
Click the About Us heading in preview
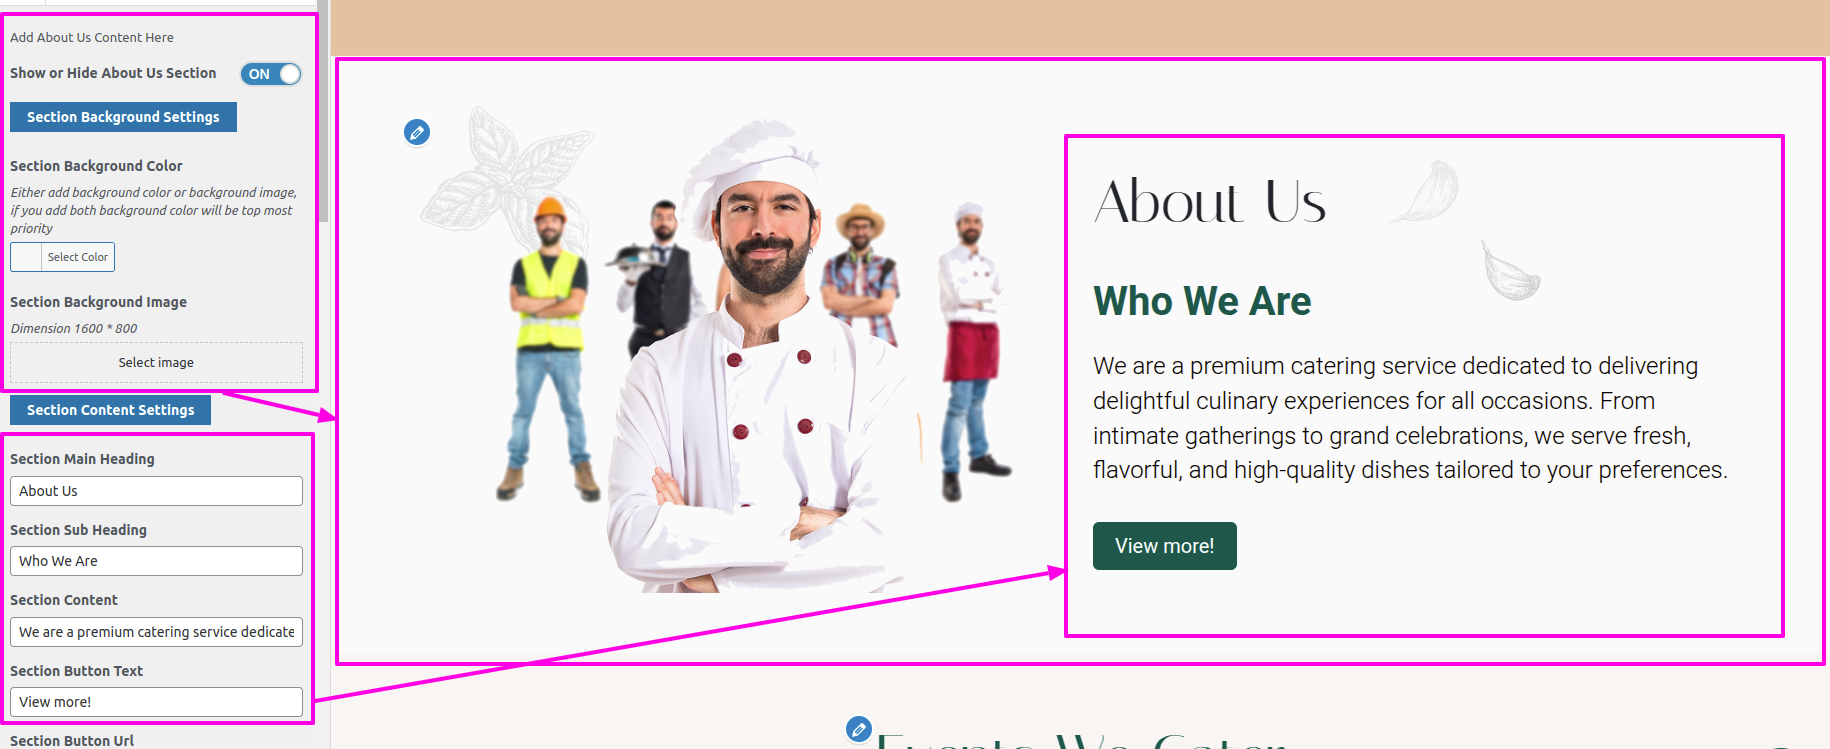1210,201
